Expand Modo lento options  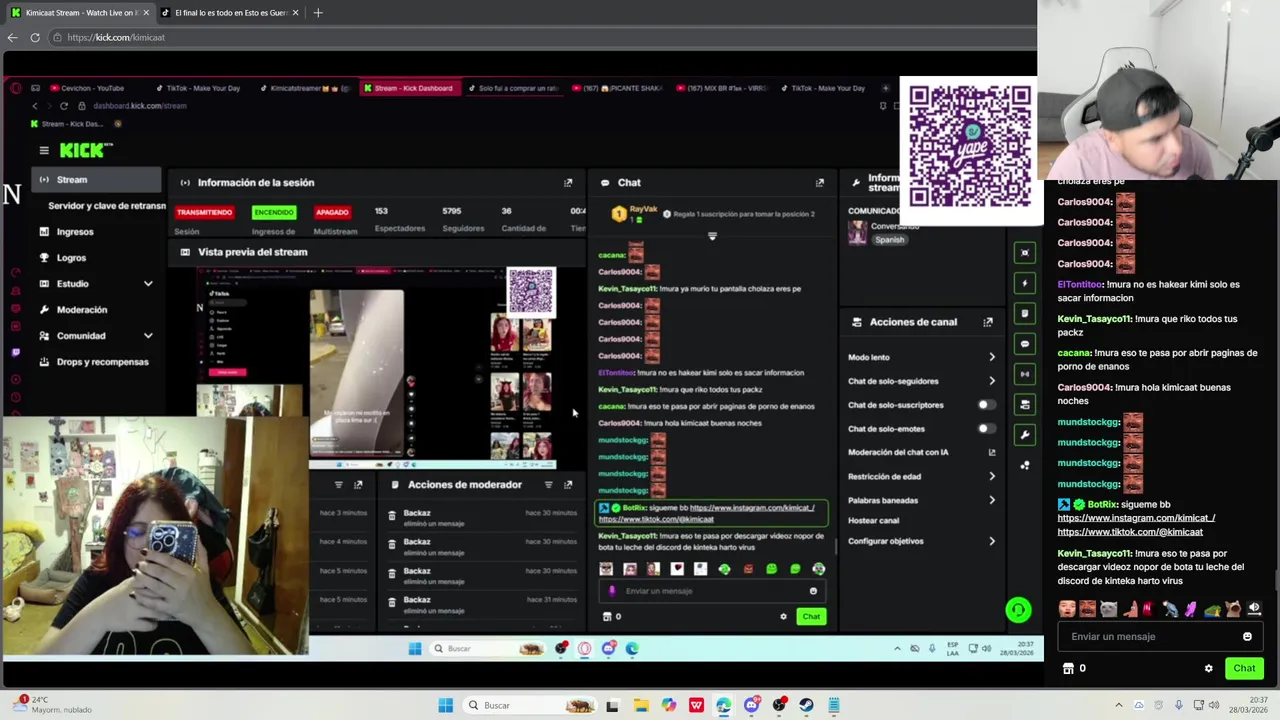992,357
